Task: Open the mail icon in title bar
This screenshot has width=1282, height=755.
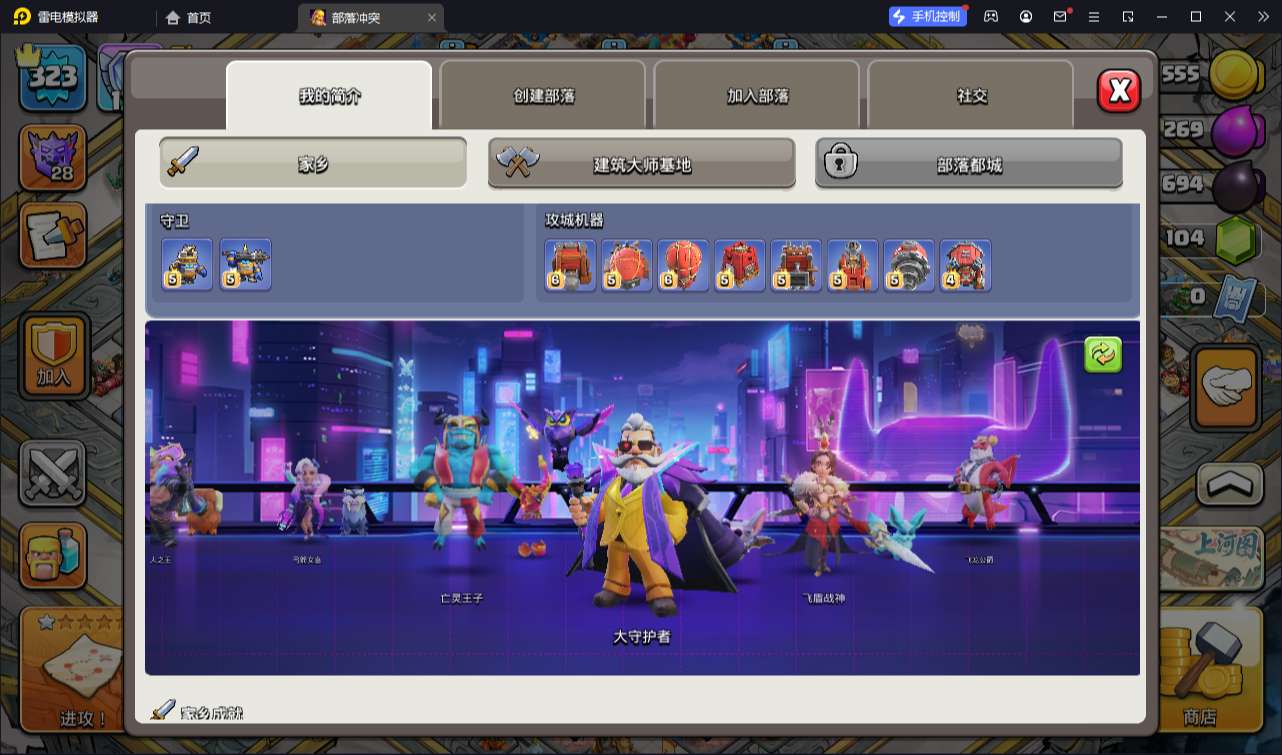Action: (x=1060, y=17)
